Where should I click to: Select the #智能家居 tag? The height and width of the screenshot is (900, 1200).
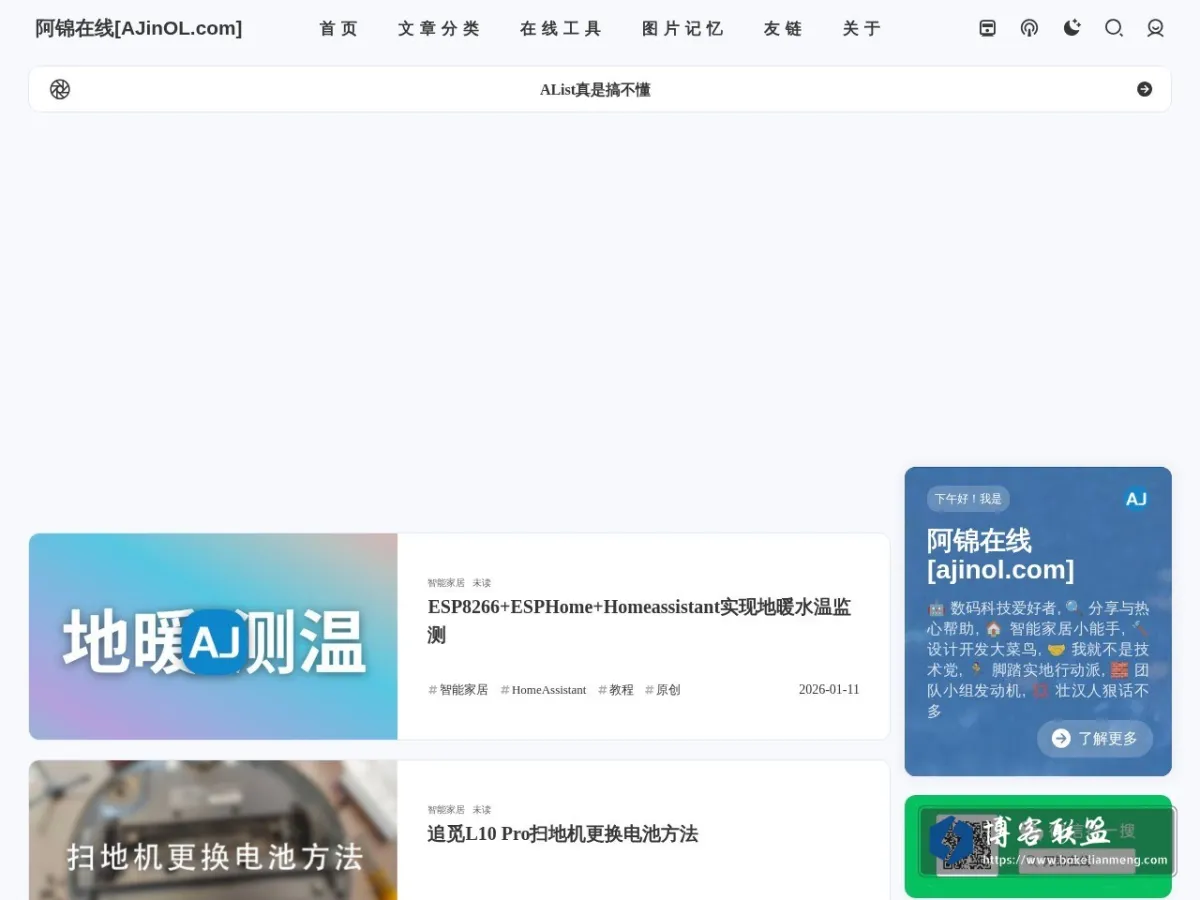click(x=458, y=690)
